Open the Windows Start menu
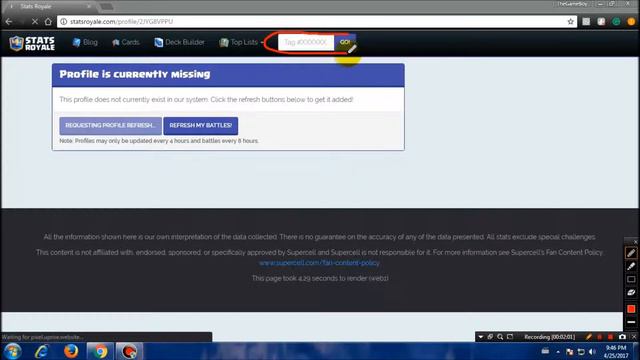This screenshot has height=360, width=640. (x=12, y=351)
